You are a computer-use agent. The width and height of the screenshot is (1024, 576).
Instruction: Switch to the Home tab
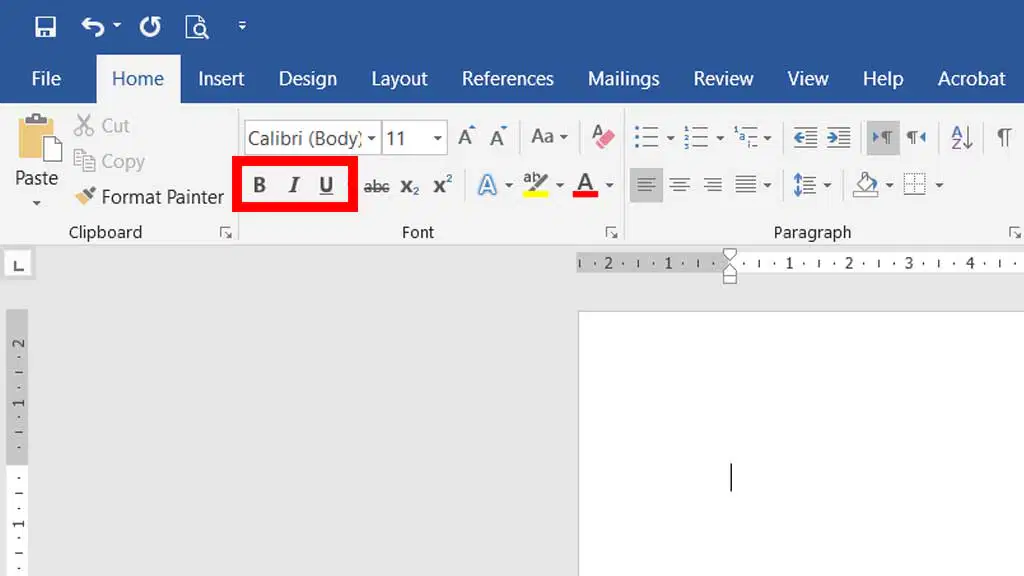pyautogui.click(x=138, y=79)
